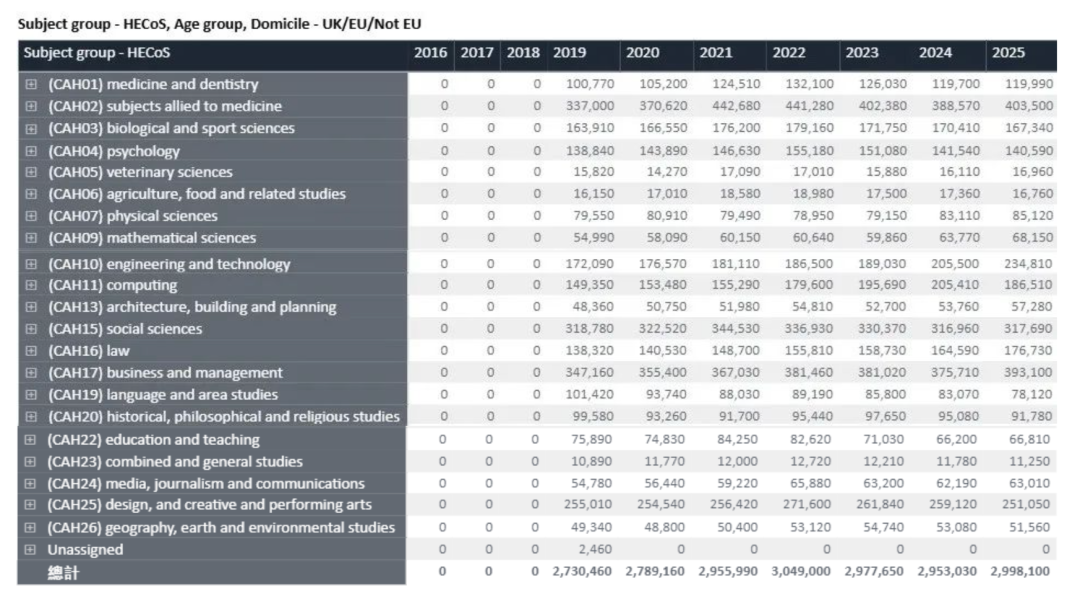Expand the (CAH16) law row
Image resolution: width=1080 pixels, height=602 pixels.
click(x=31, y=351)
